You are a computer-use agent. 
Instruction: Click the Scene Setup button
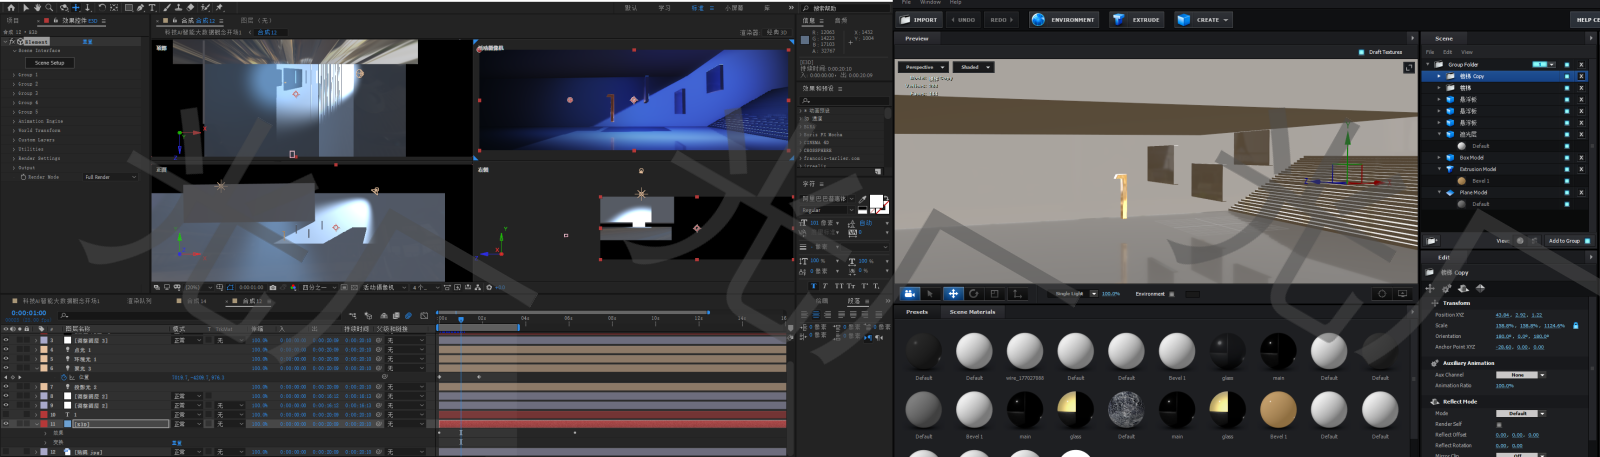click(49, 63)
